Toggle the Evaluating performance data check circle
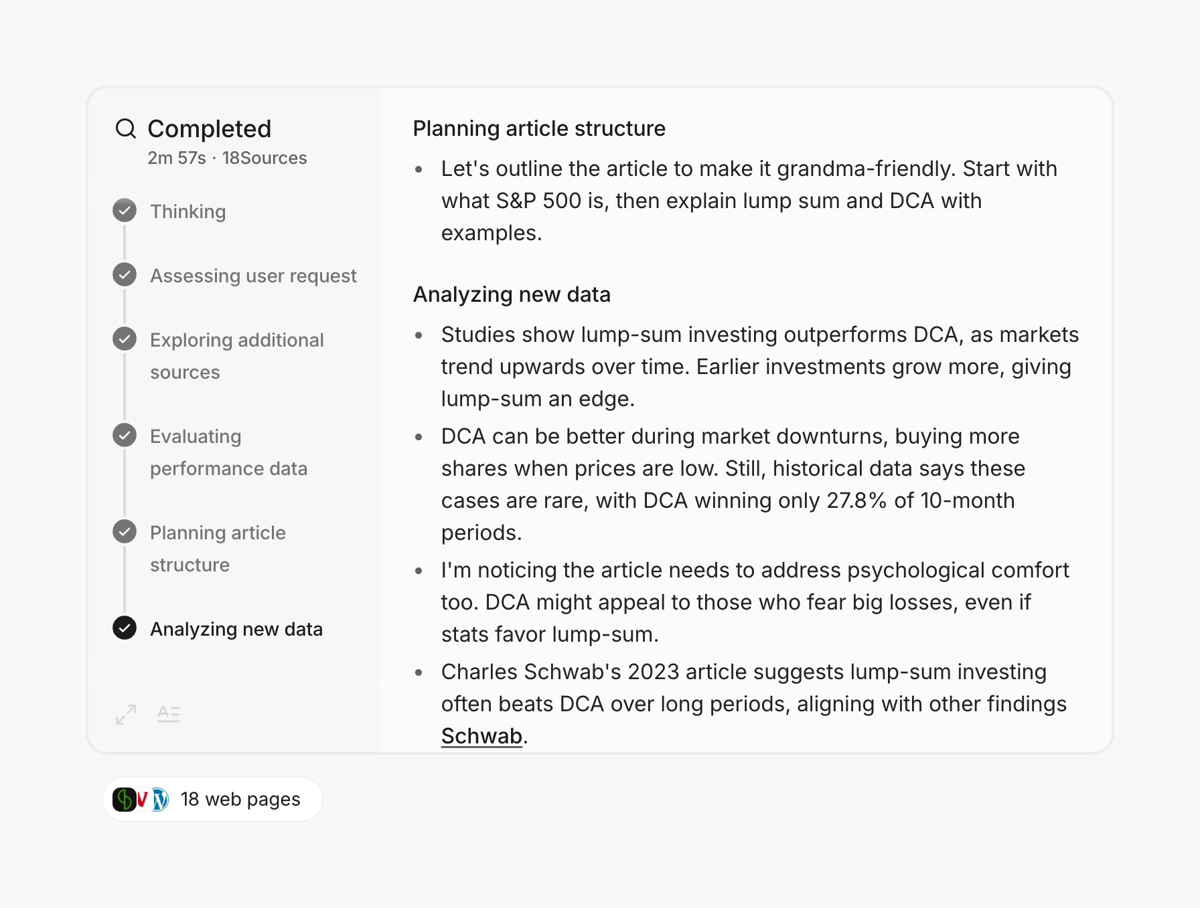 coord(124,435)
